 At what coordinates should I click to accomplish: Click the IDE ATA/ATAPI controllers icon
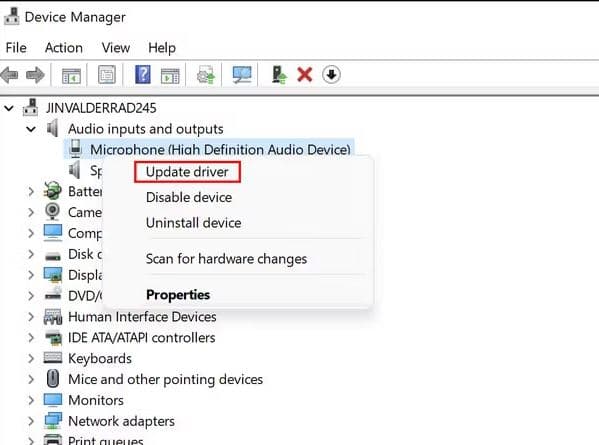coord(53,338)
